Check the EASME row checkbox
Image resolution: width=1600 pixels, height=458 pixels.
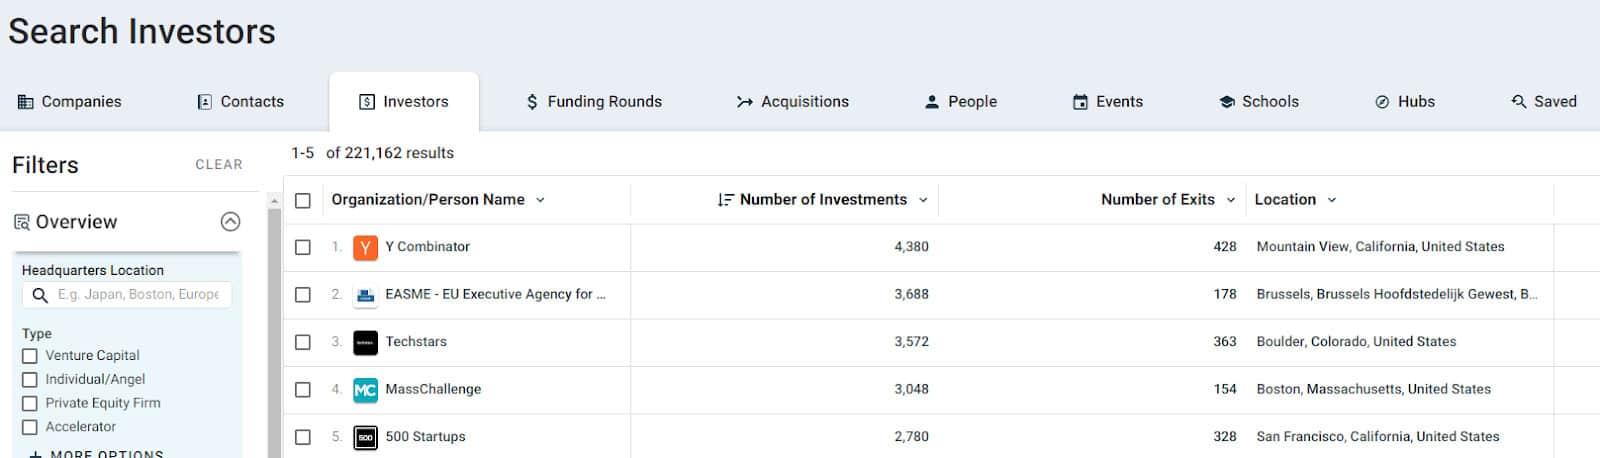tap(303, 295)
